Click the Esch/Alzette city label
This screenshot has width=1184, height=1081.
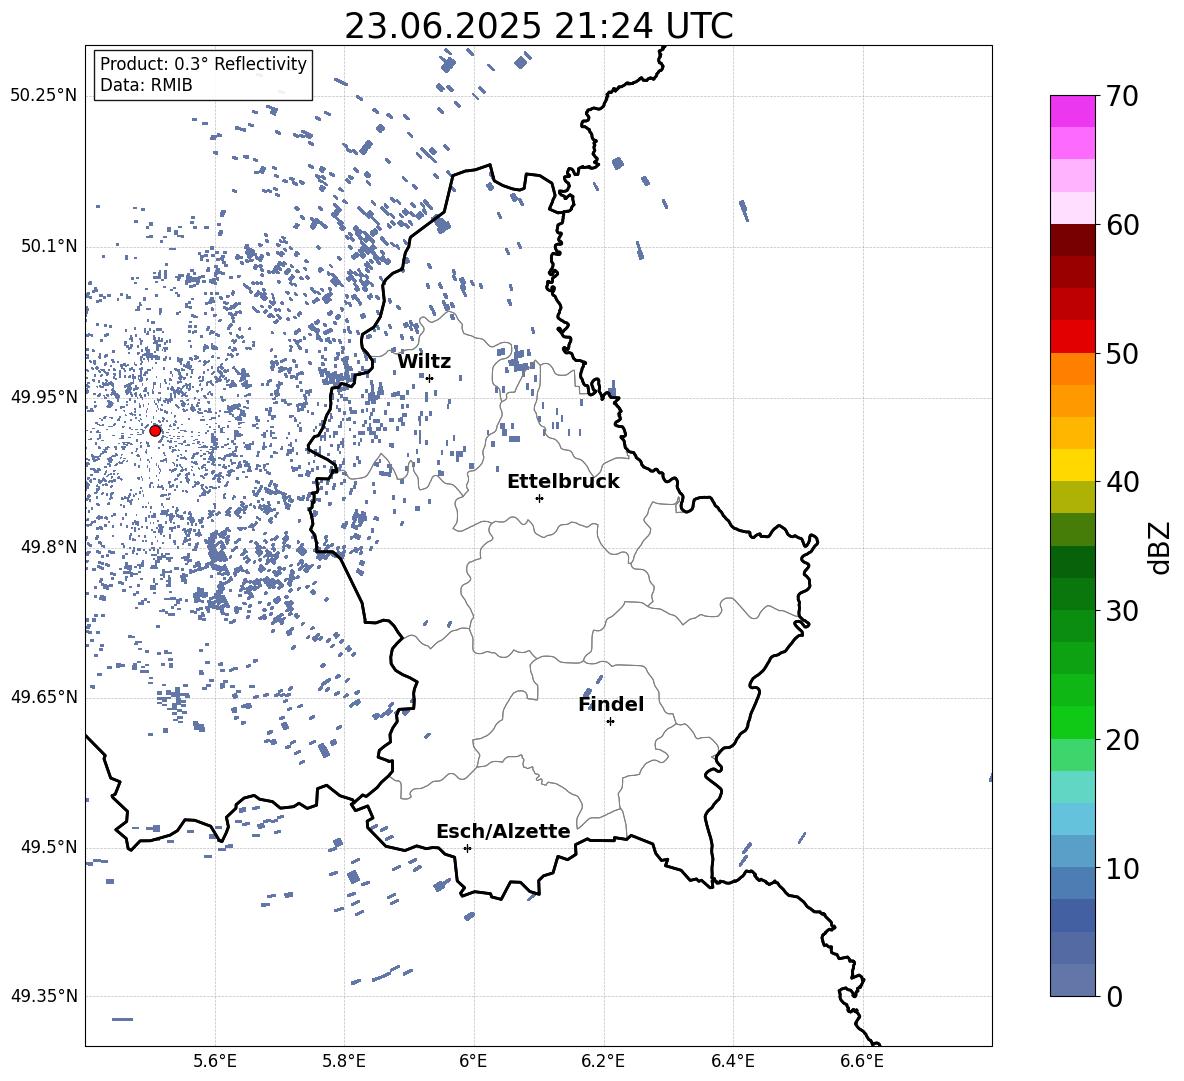tap(503, 831)
